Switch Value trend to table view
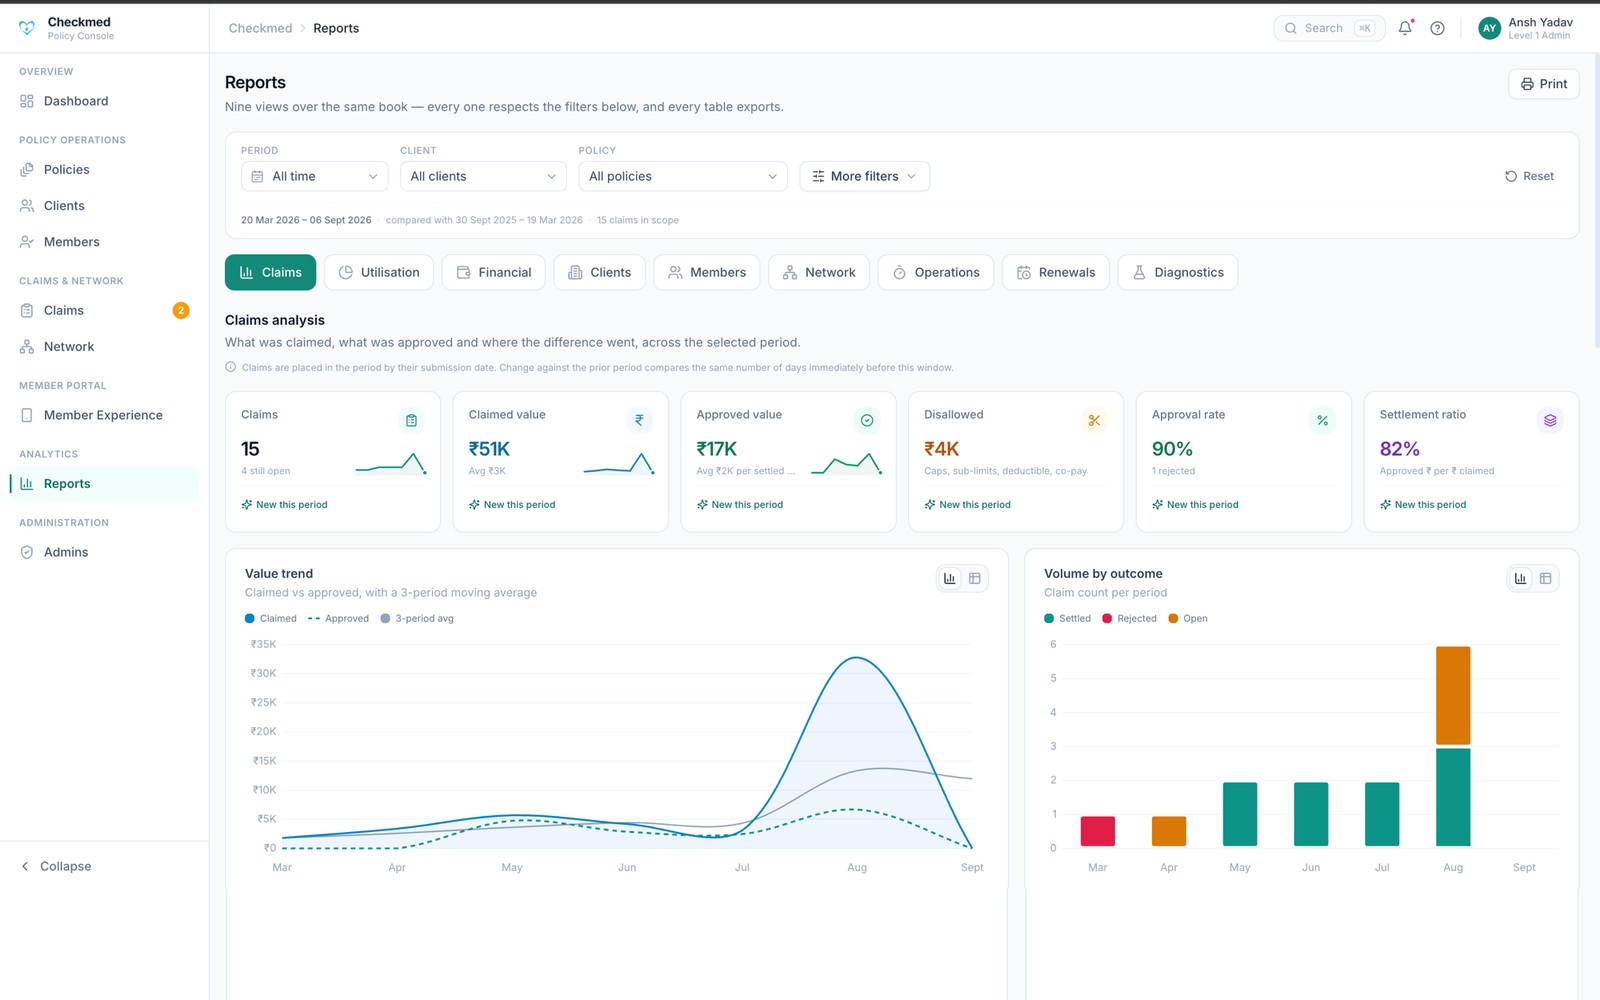Image resolution: width=1600 pixels, height=1000 pixels. 975,578
